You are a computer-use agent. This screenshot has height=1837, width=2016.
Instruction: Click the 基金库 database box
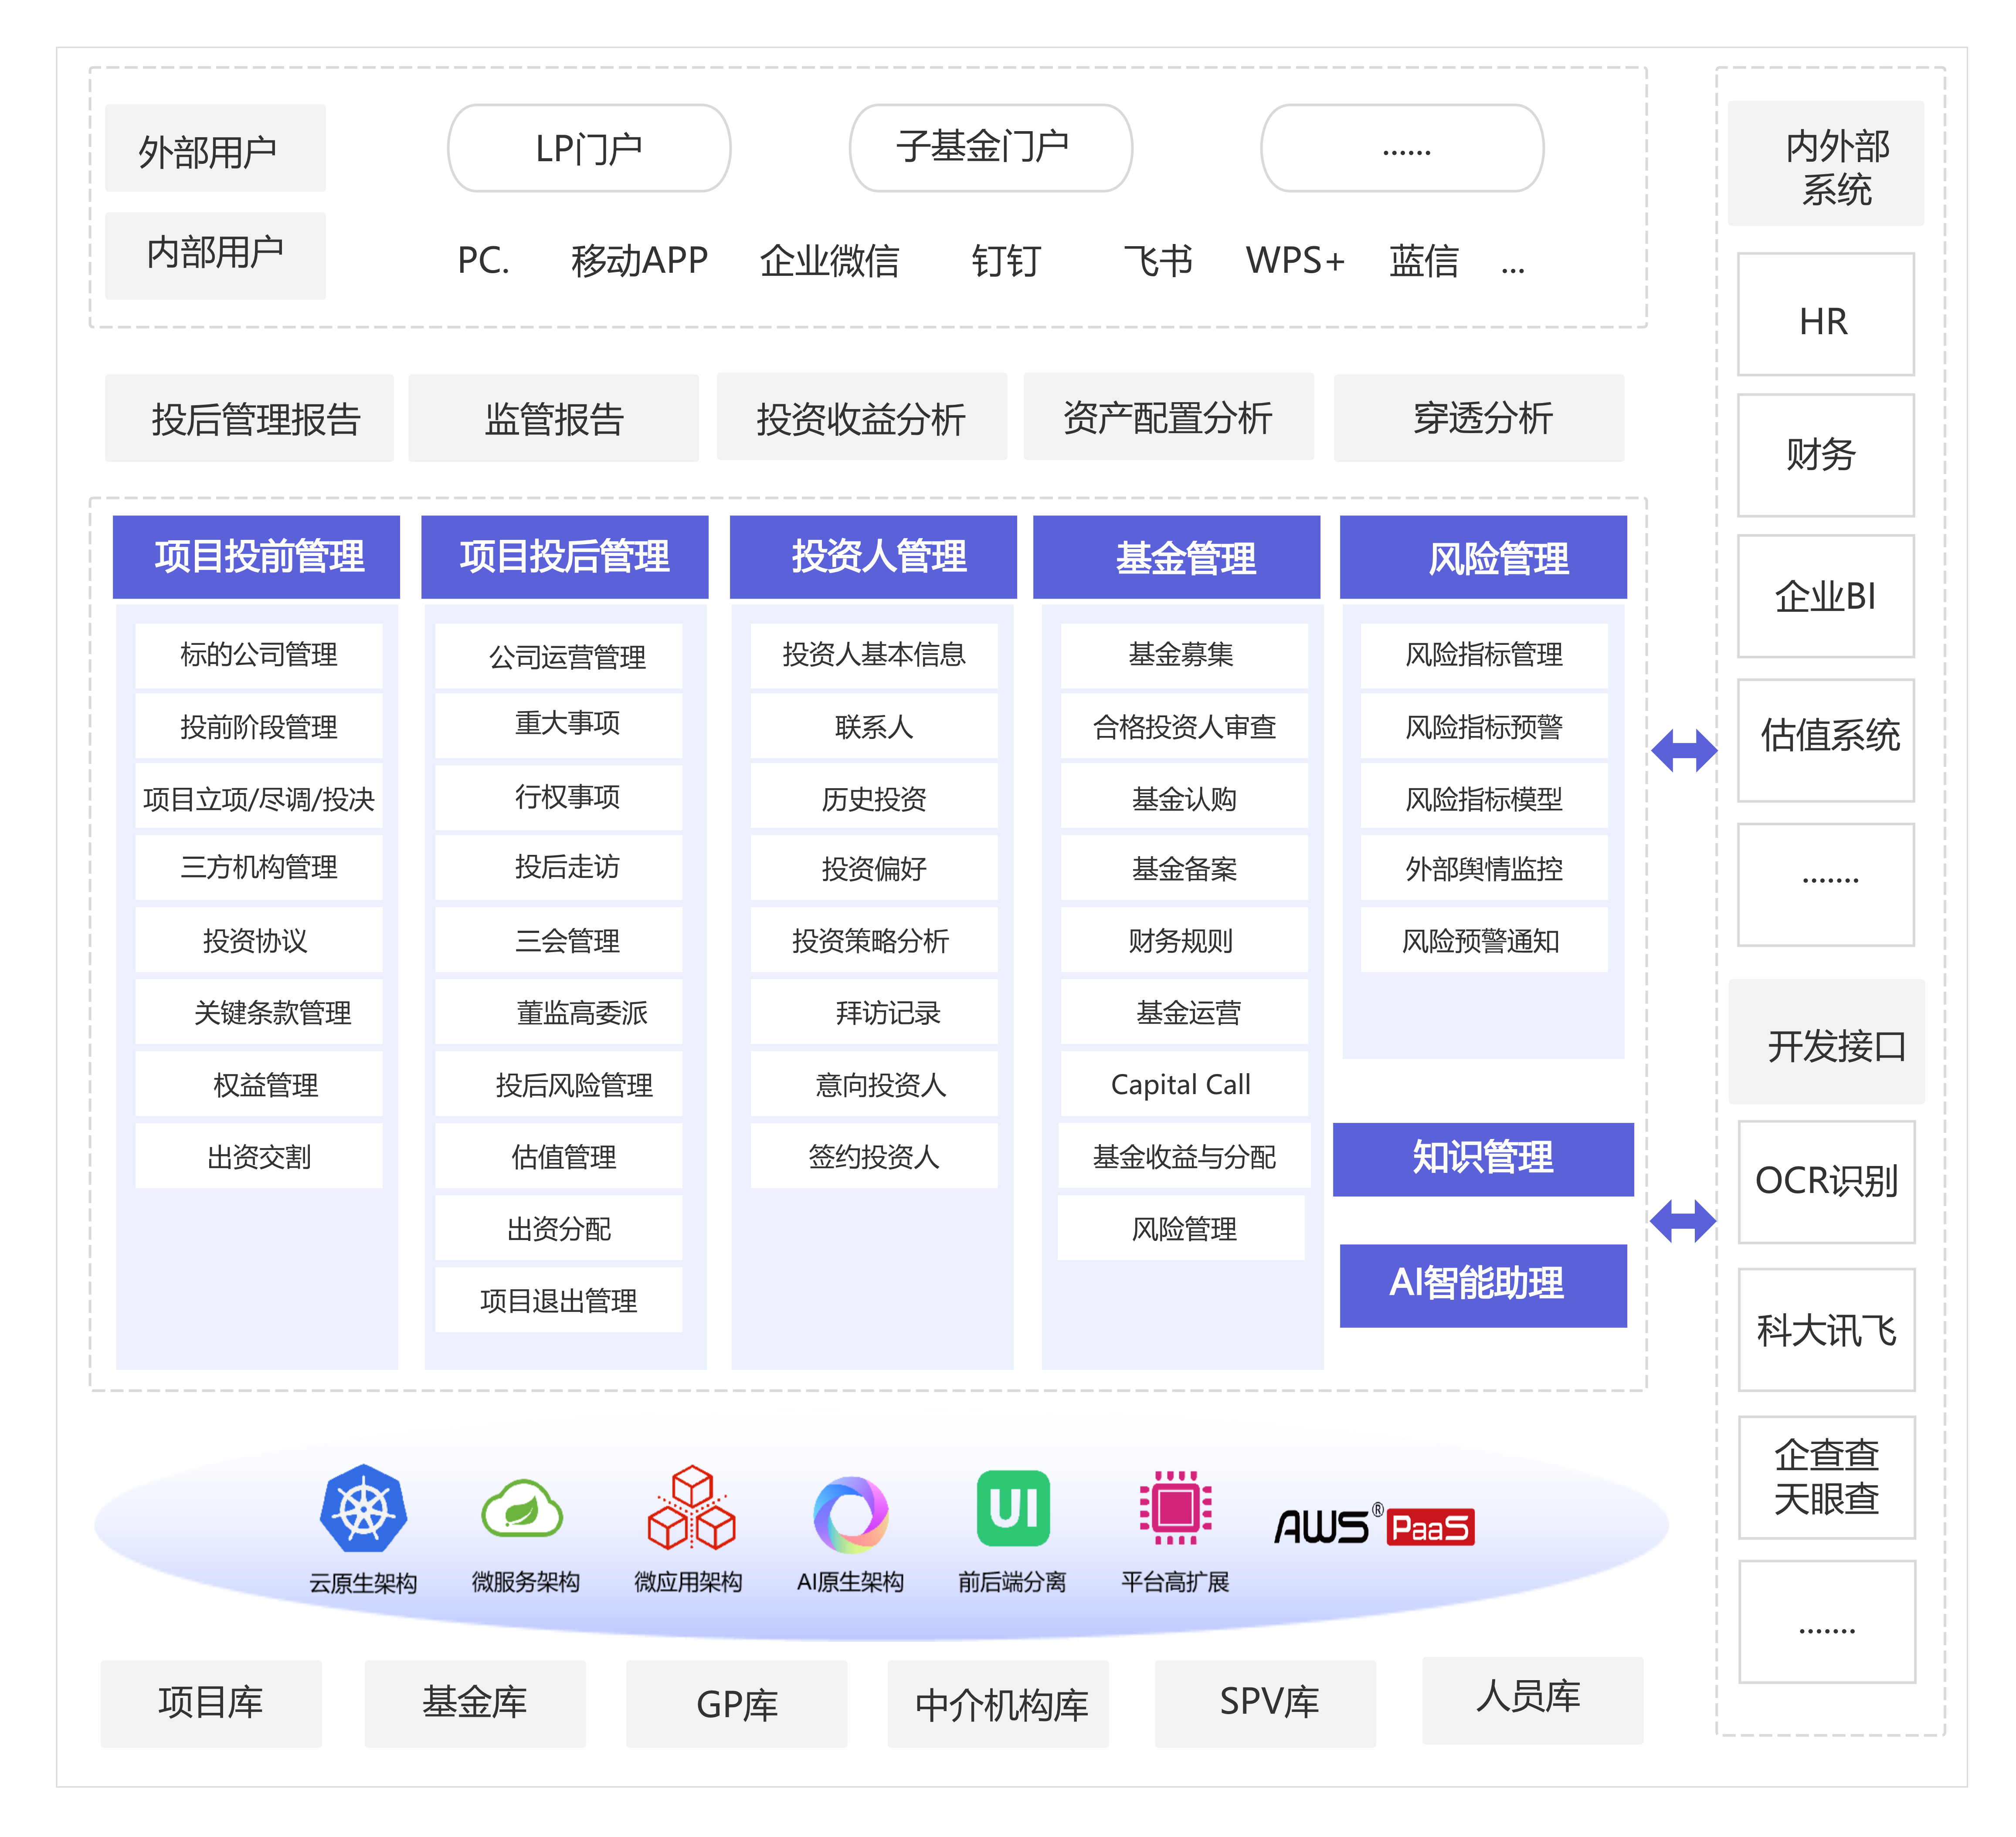click(475, 1704)
